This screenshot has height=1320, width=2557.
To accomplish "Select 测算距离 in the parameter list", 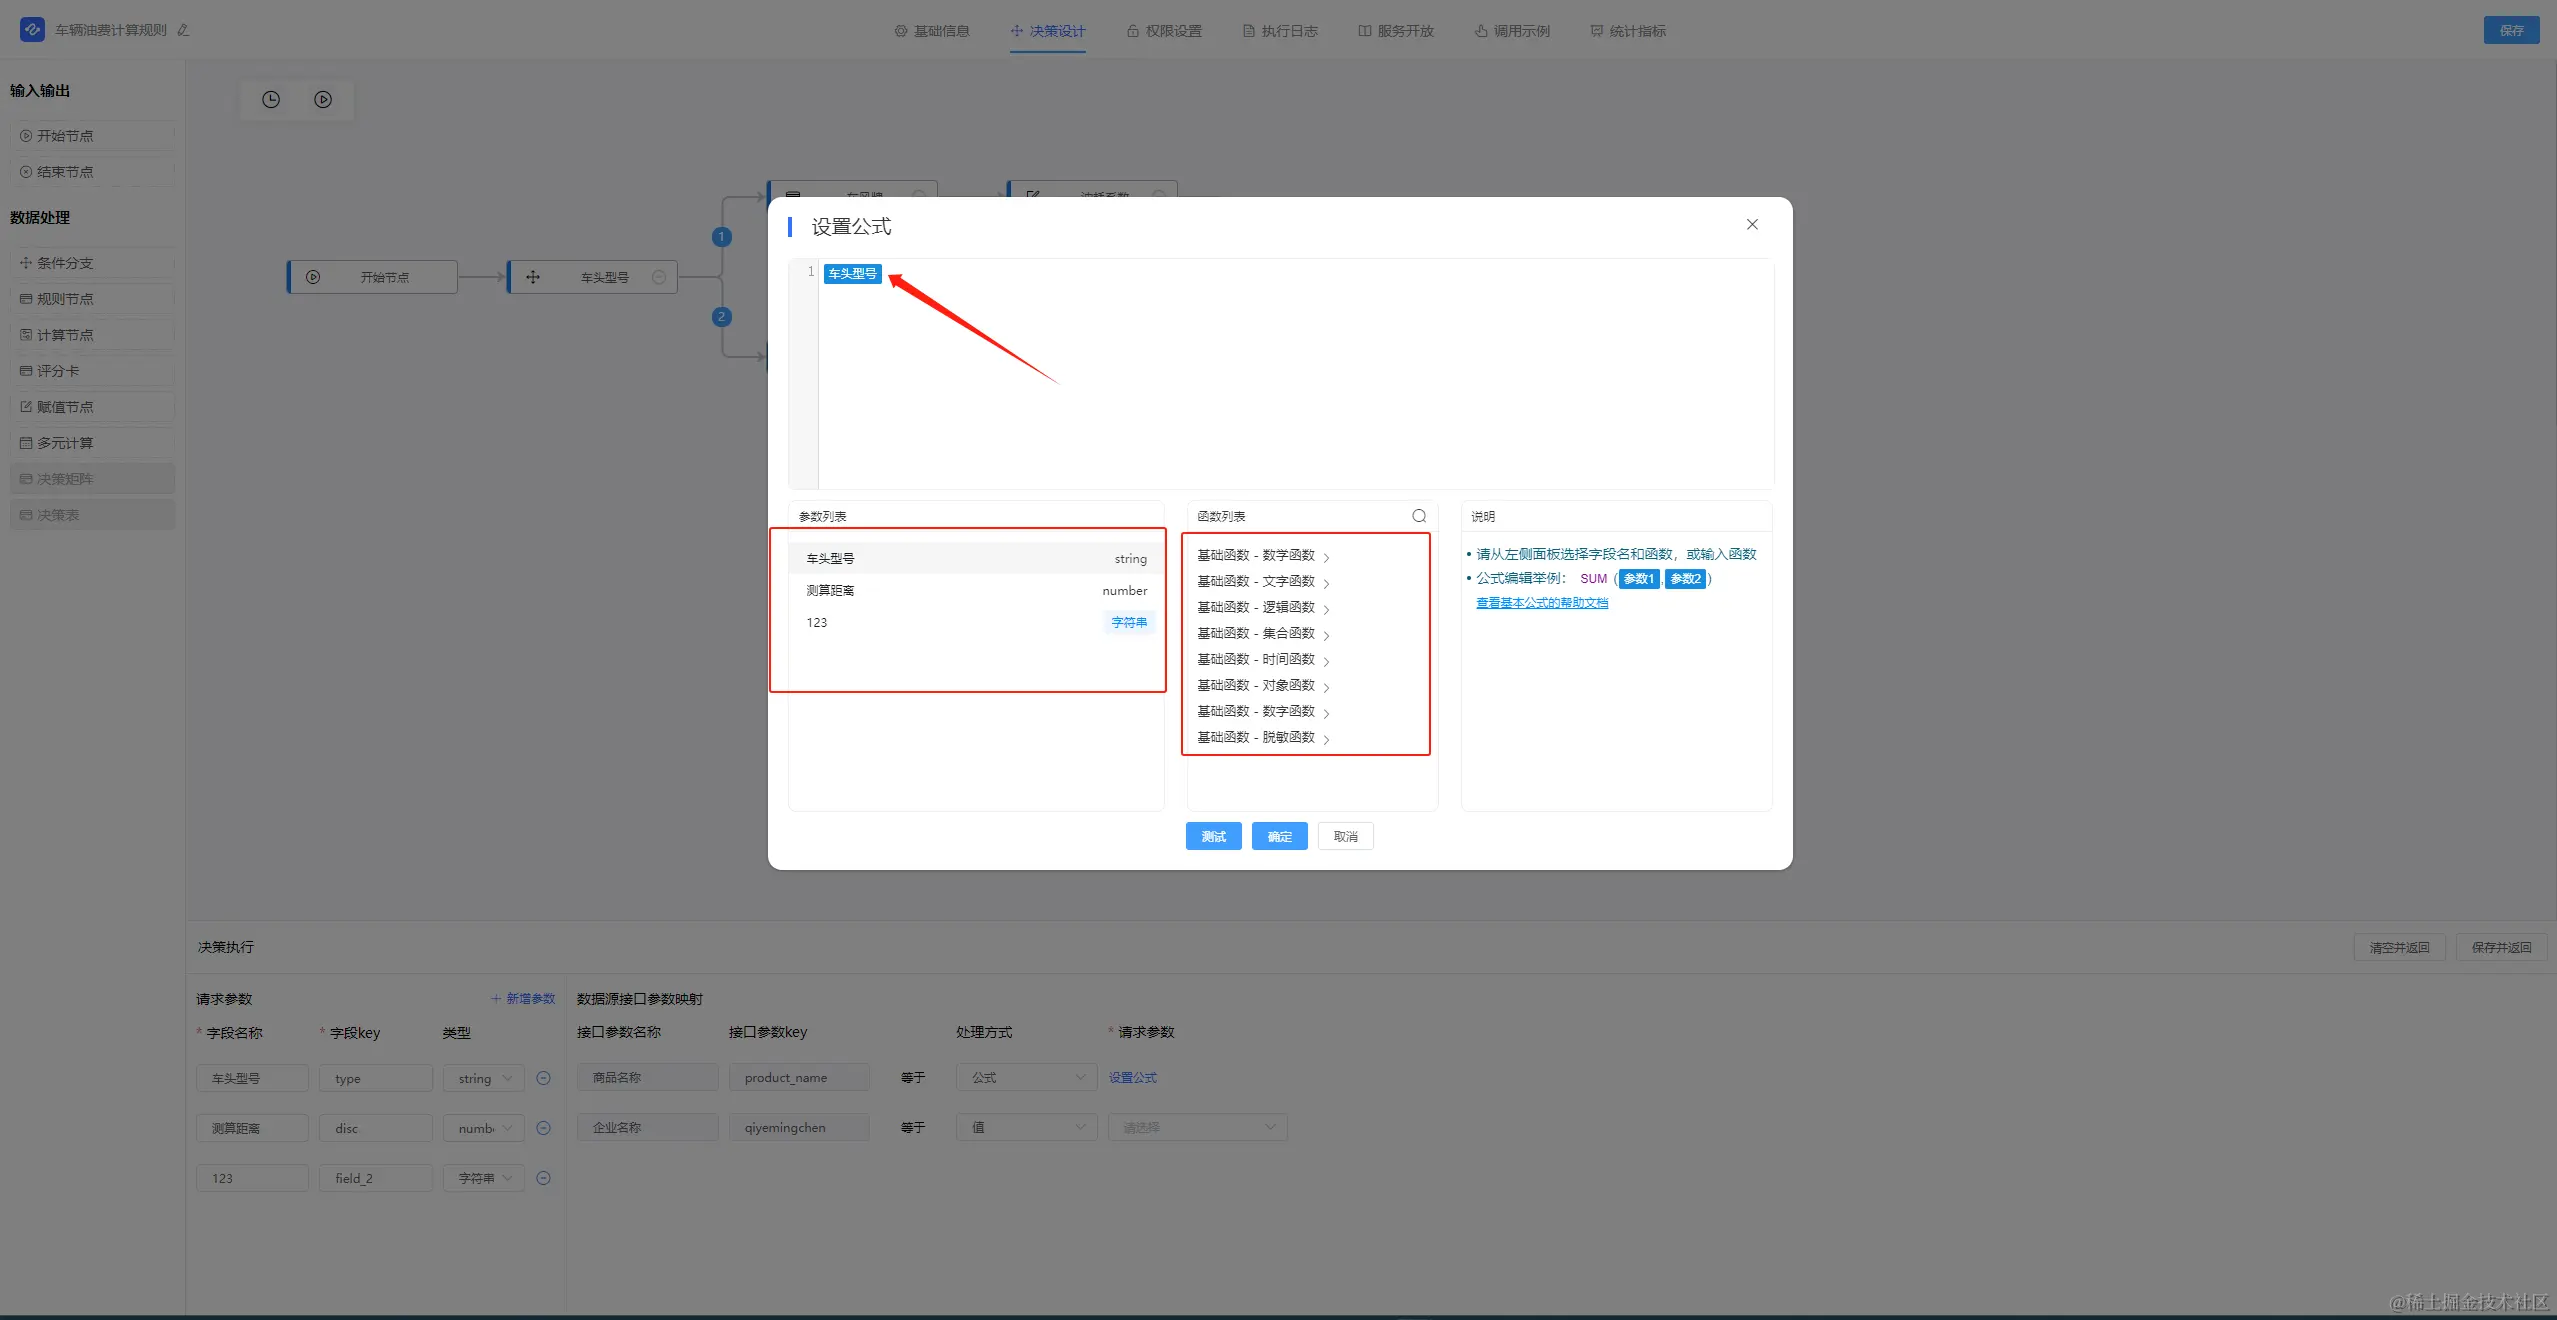I will click(x=975, y=590).
